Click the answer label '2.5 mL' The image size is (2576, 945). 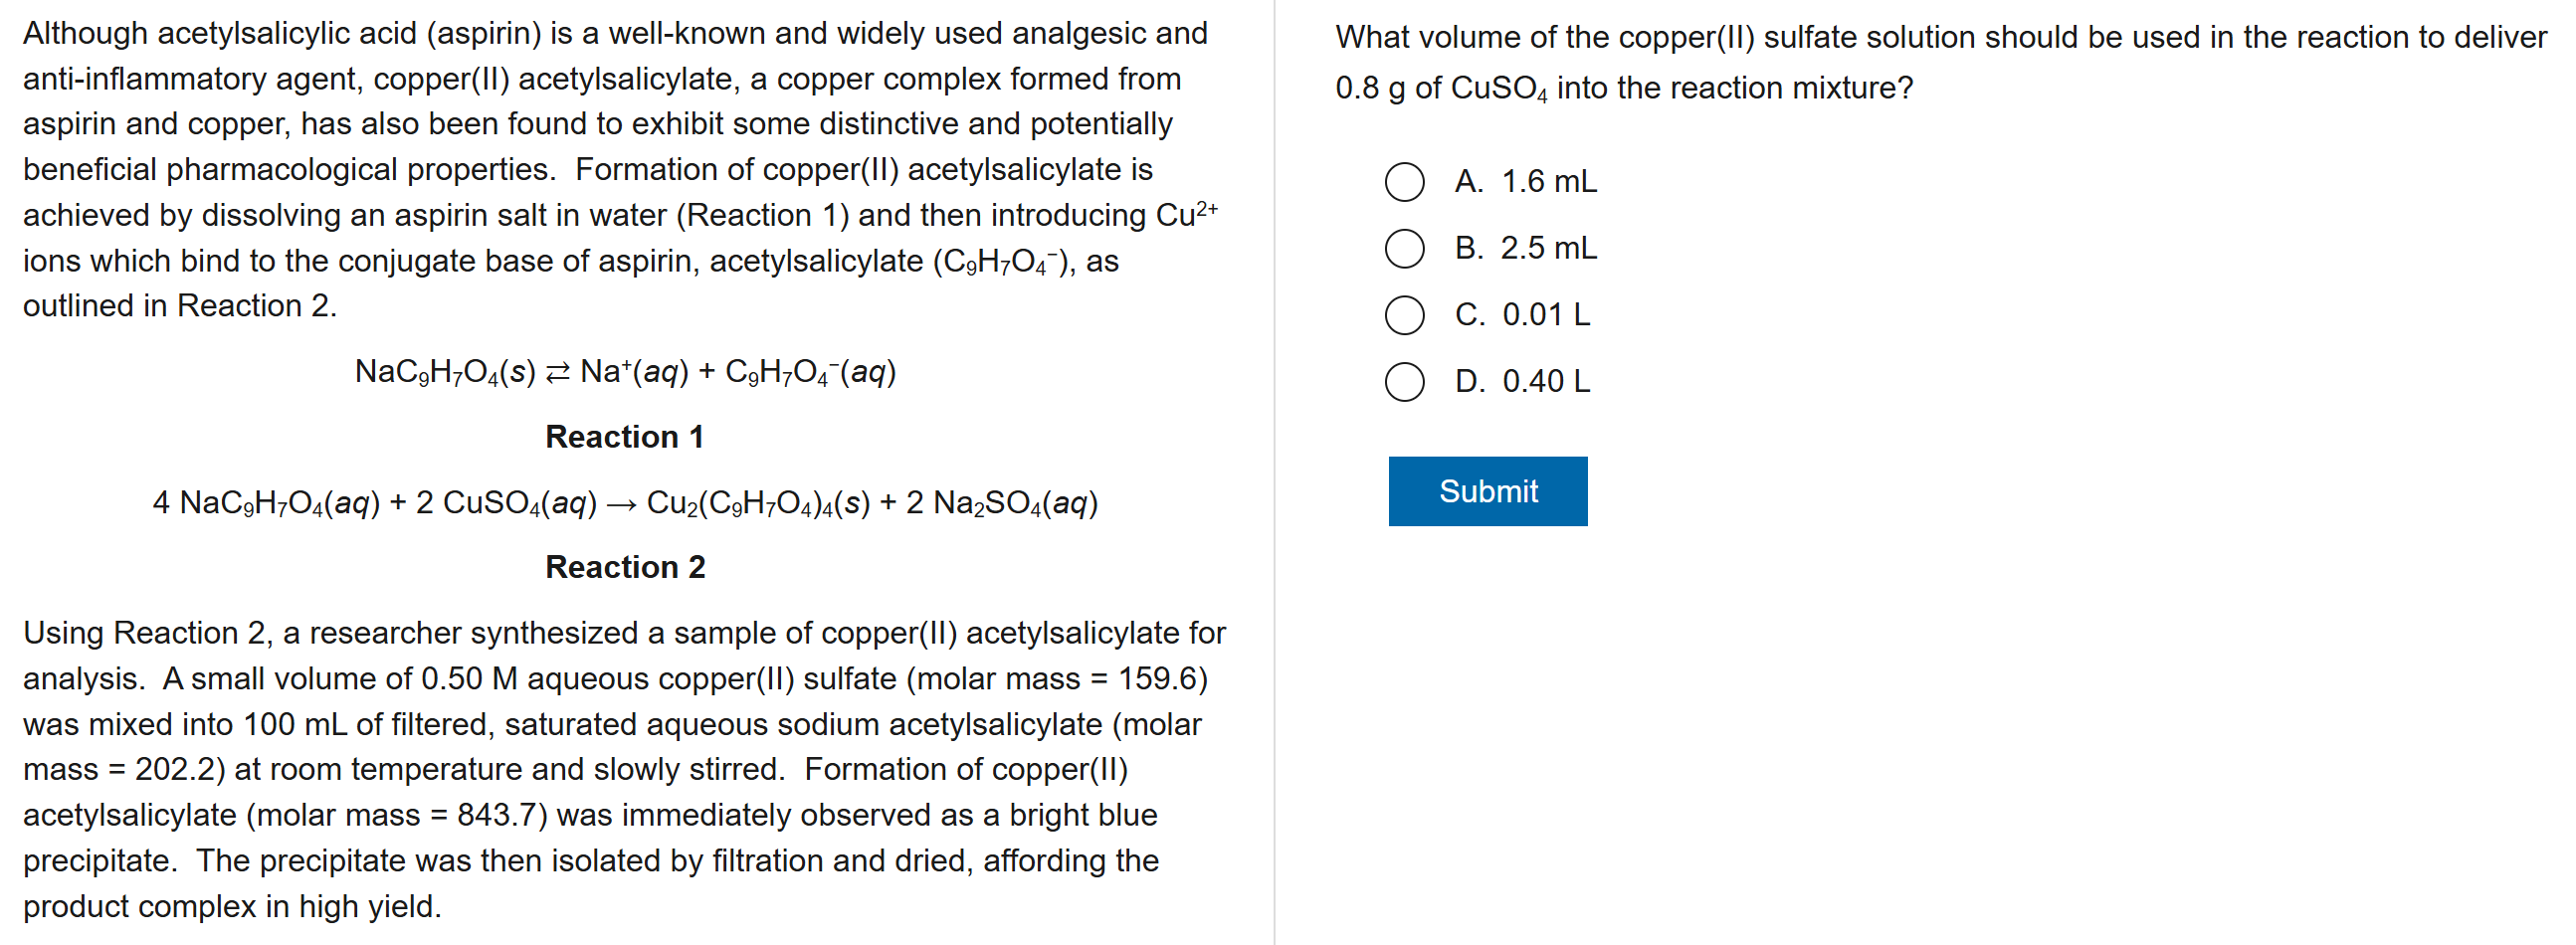(1548, 248)
